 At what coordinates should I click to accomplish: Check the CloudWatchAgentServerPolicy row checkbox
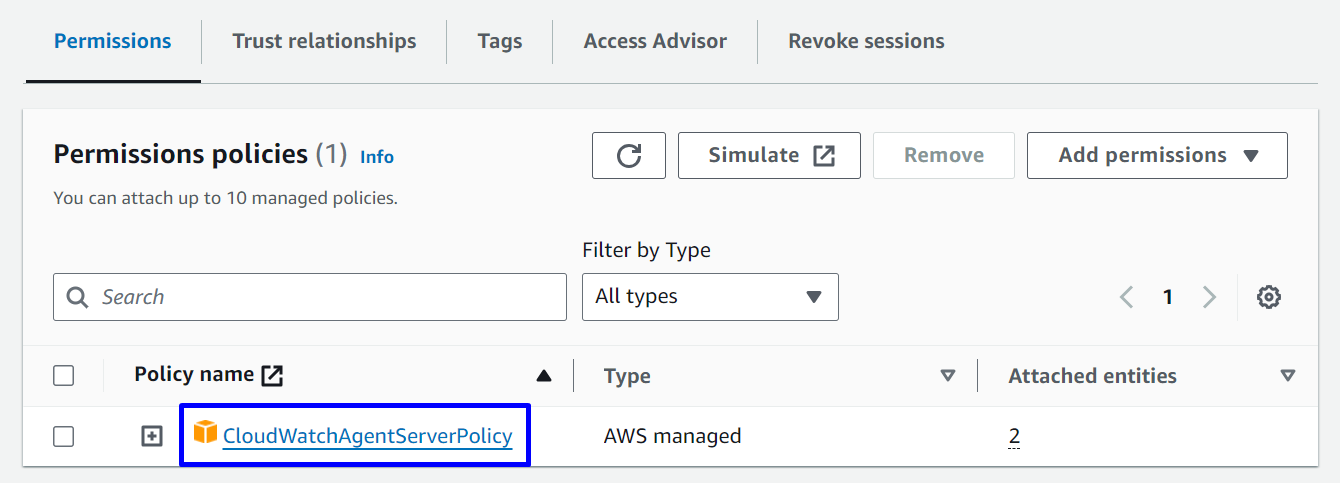coord(64,436)
